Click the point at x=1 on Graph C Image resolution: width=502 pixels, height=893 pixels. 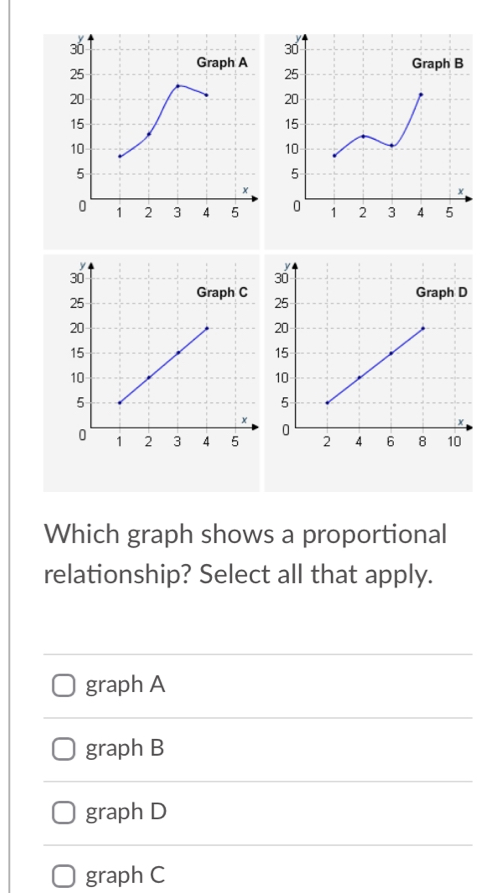click(120, 403)
